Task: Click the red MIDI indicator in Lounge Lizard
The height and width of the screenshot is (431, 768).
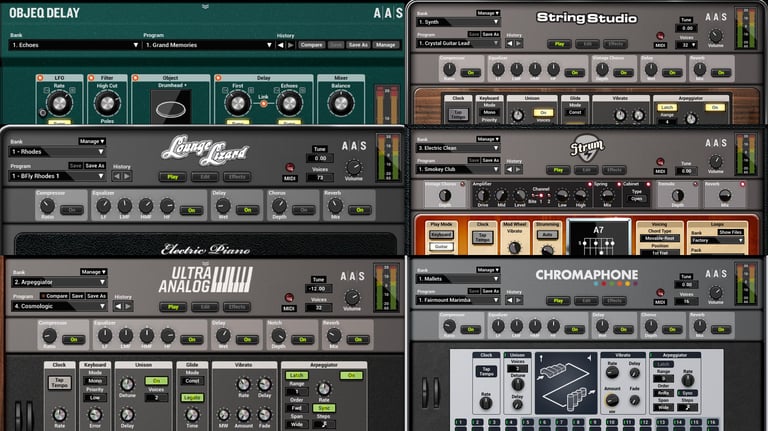Action: click(289, 168)
